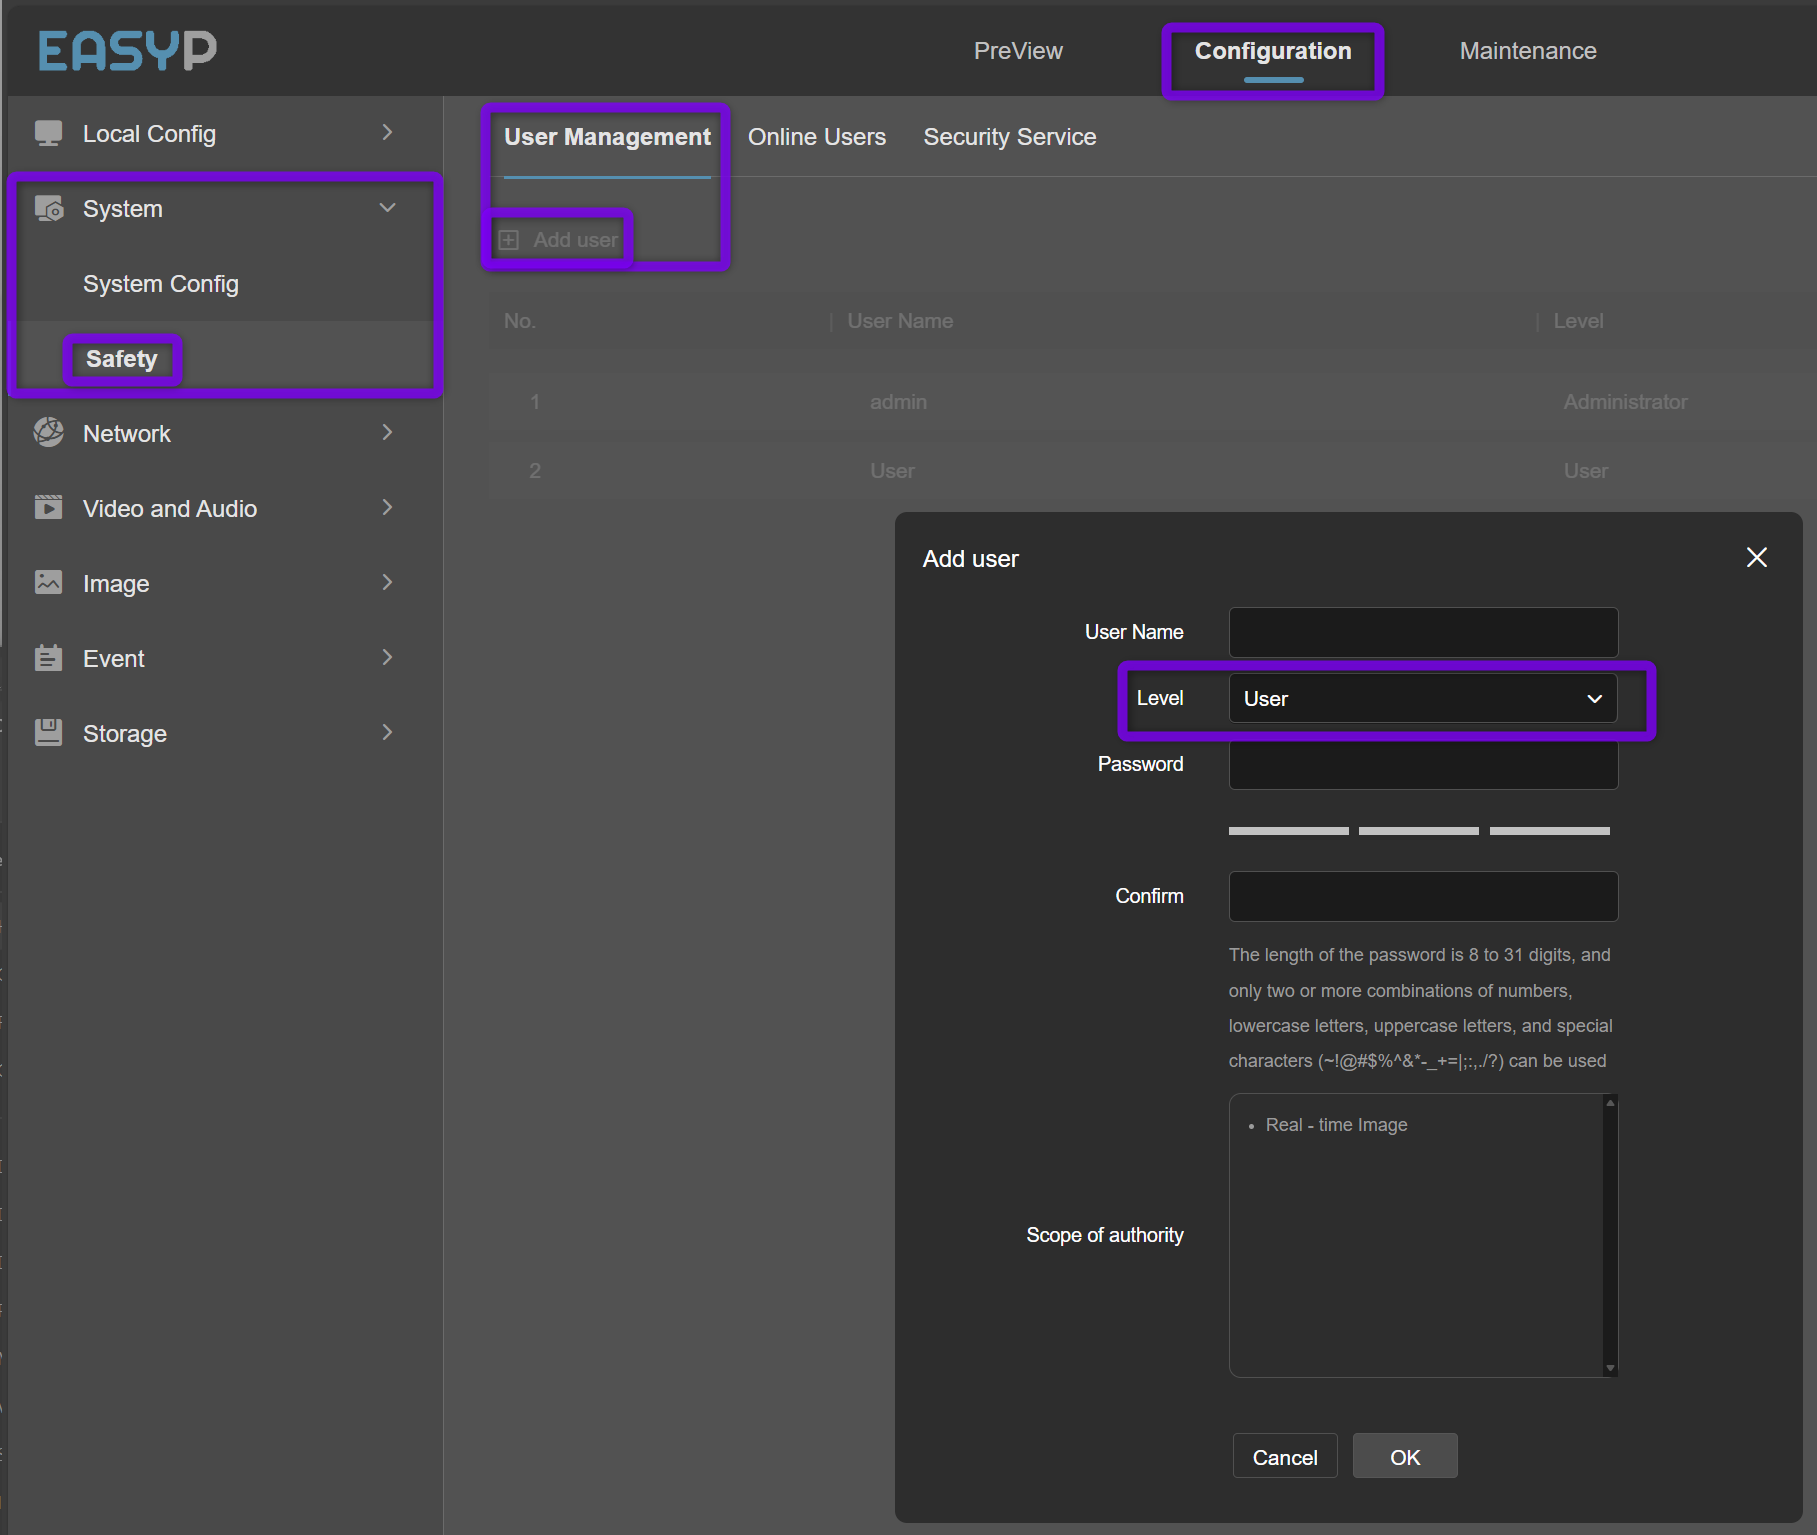Close the Add user dialog

[x=1756, y=557]
